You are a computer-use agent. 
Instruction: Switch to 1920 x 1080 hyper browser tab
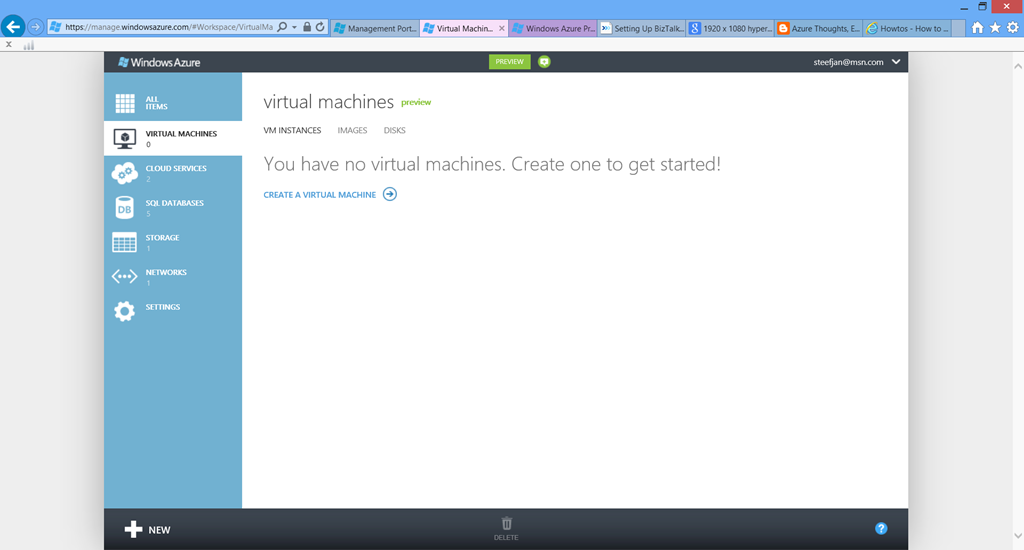click(731, 28)
